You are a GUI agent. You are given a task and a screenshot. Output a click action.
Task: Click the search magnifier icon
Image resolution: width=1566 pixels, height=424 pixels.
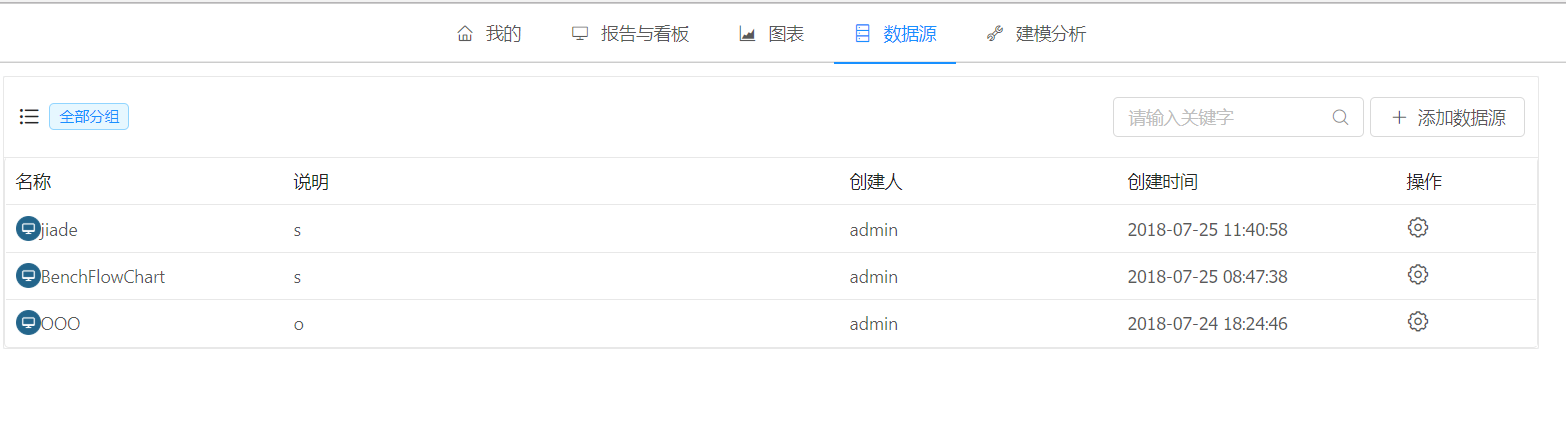click(1340, 117)
